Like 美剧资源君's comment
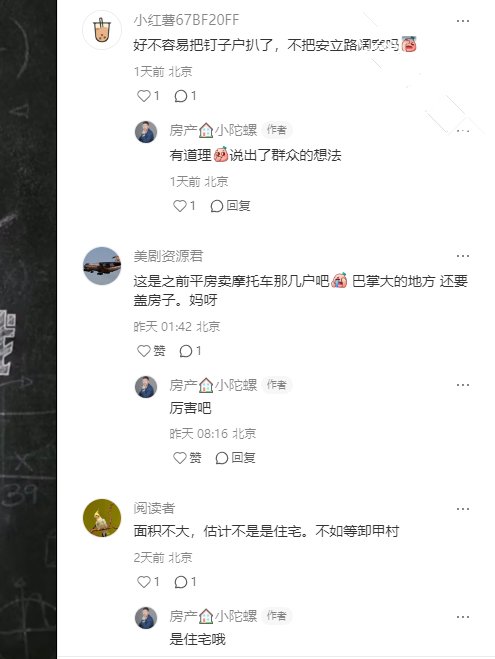The height and width of the screenshot is (659, 495). pos(151,351)
